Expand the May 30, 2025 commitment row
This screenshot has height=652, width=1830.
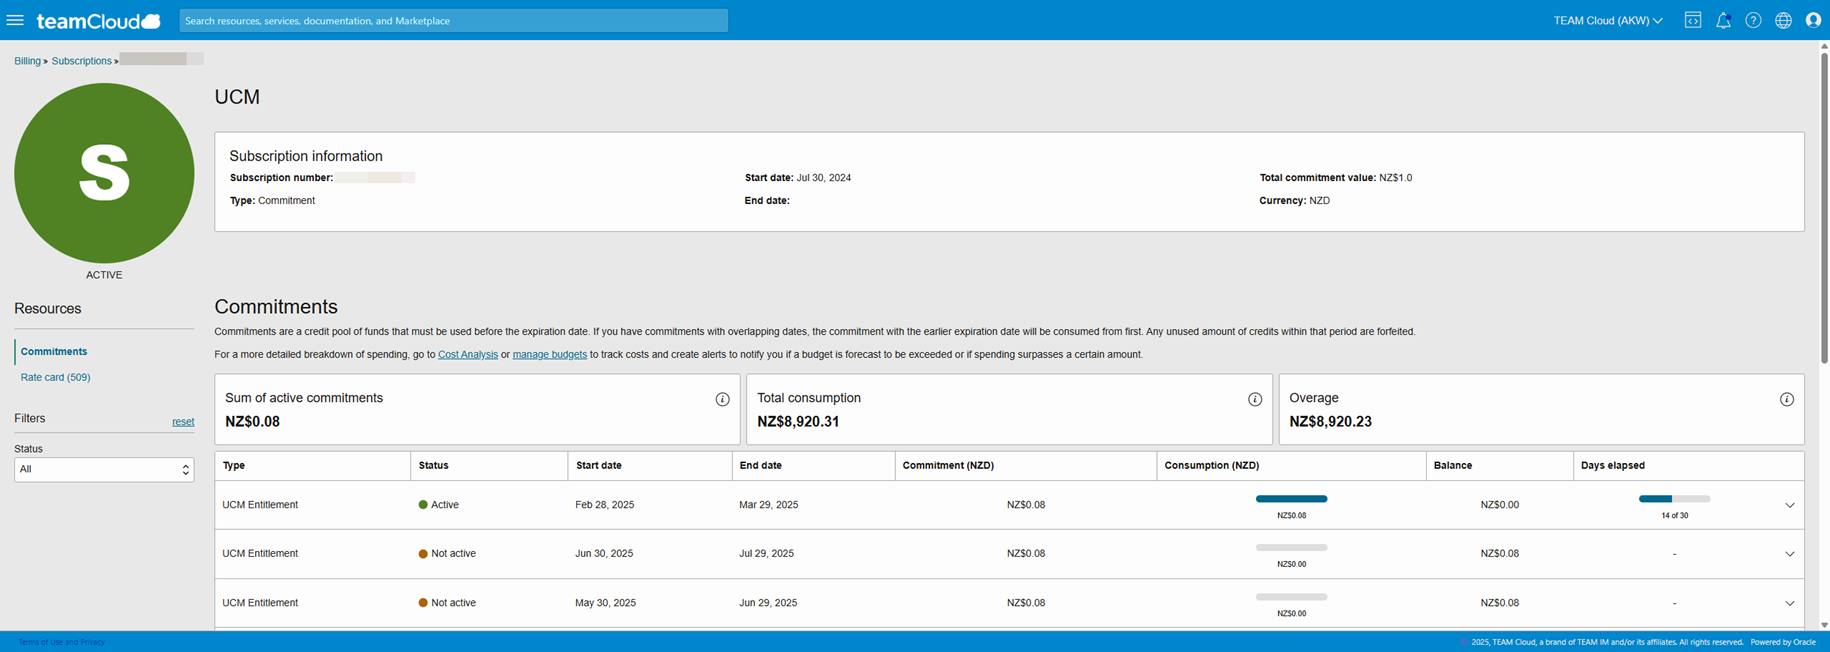tap(1790, 603)
